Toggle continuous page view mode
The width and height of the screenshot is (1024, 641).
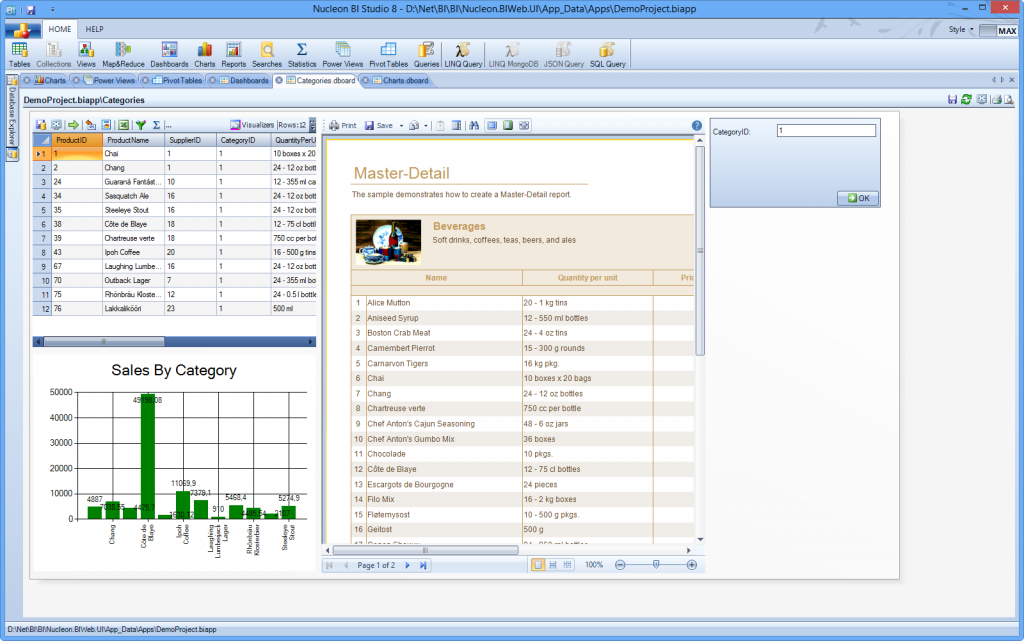point(554,565)
